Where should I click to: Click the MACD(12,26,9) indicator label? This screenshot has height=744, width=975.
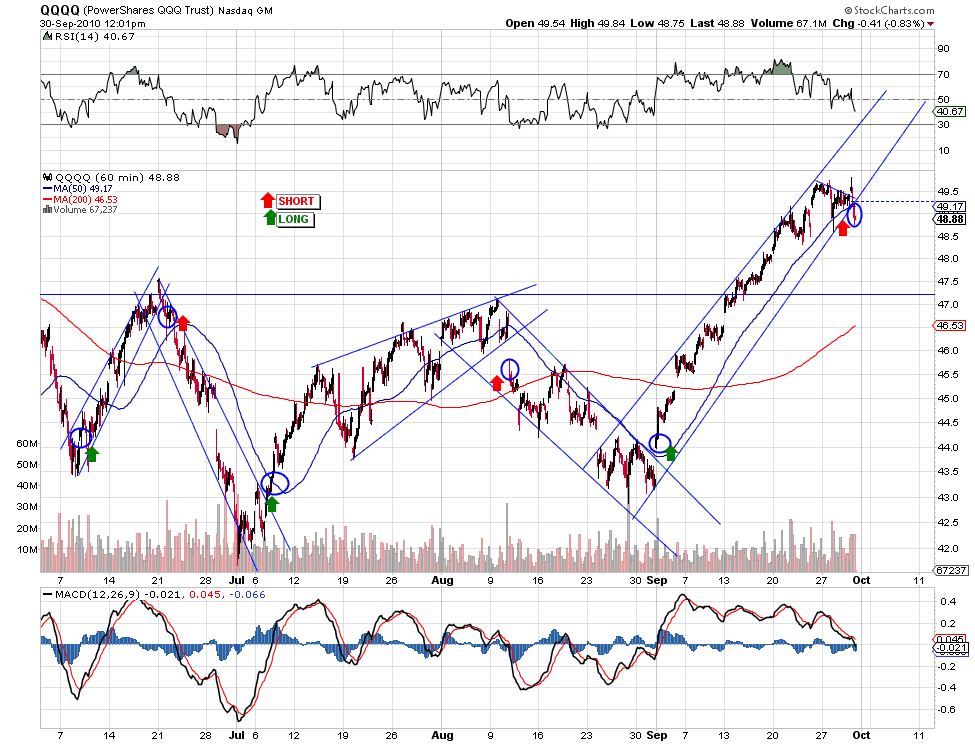(98, 595)
